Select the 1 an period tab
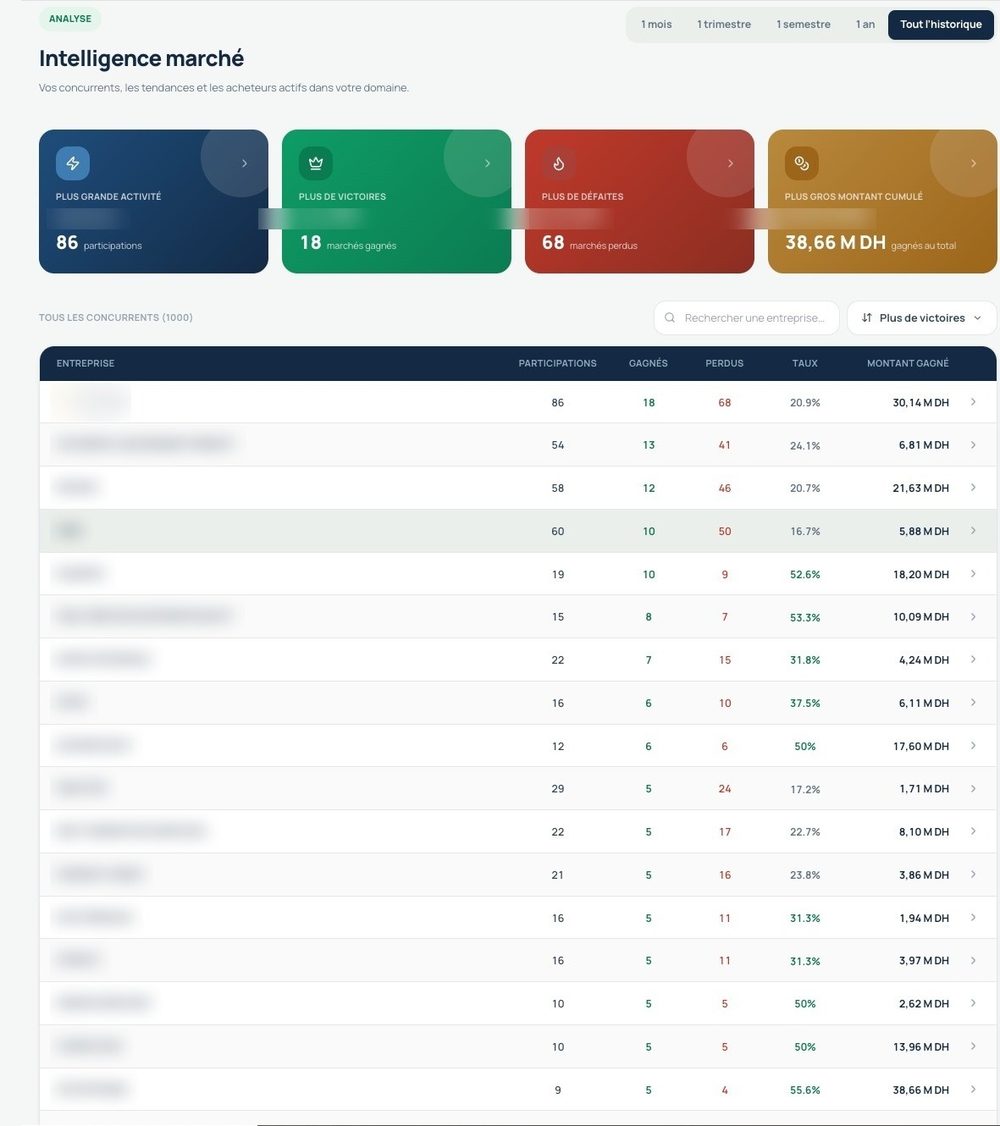 865,24
